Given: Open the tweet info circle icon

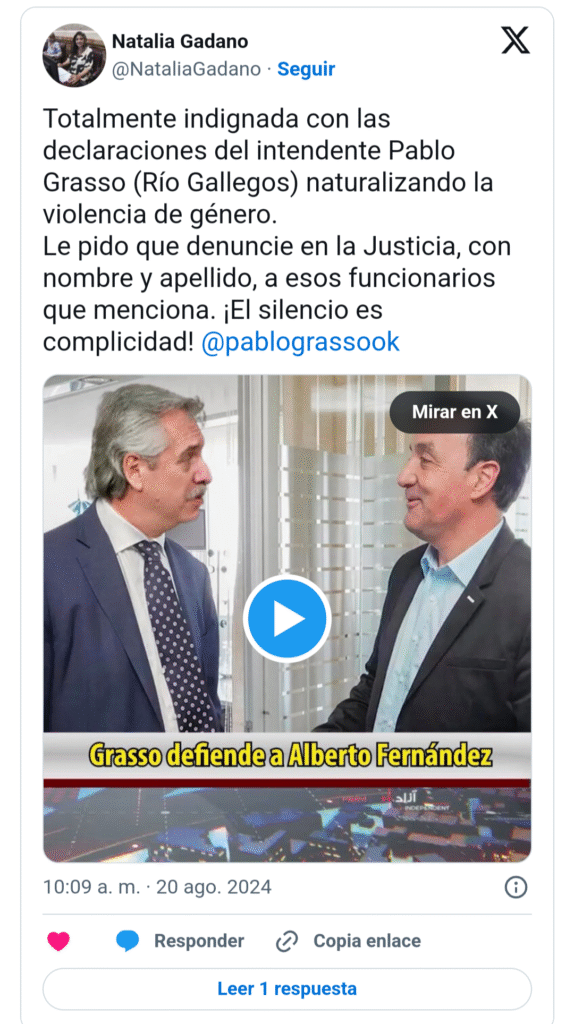Looking at the screenshot, I should click(516, 887).
